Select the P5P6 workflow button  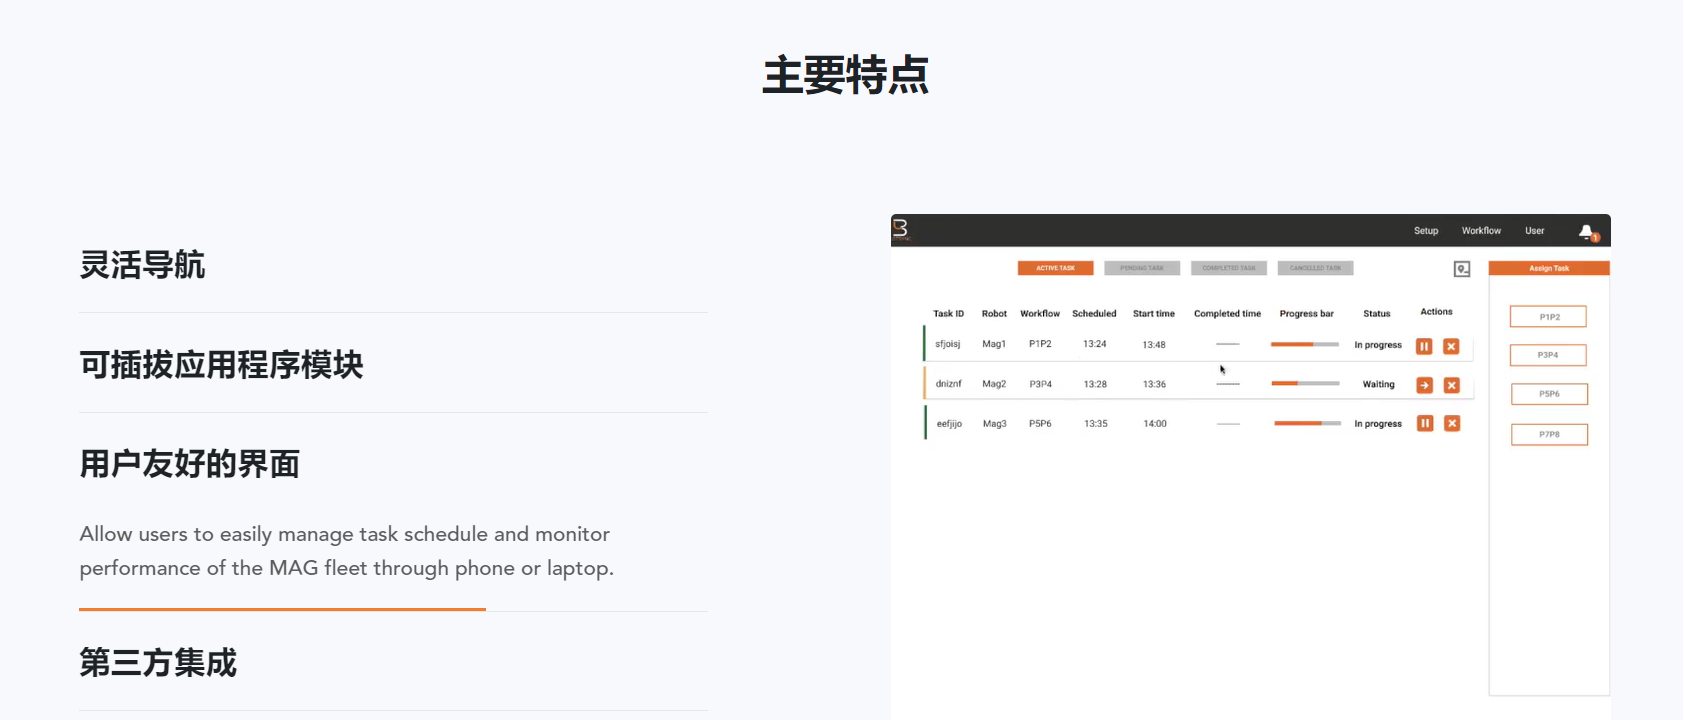[x=1548, y=394]
